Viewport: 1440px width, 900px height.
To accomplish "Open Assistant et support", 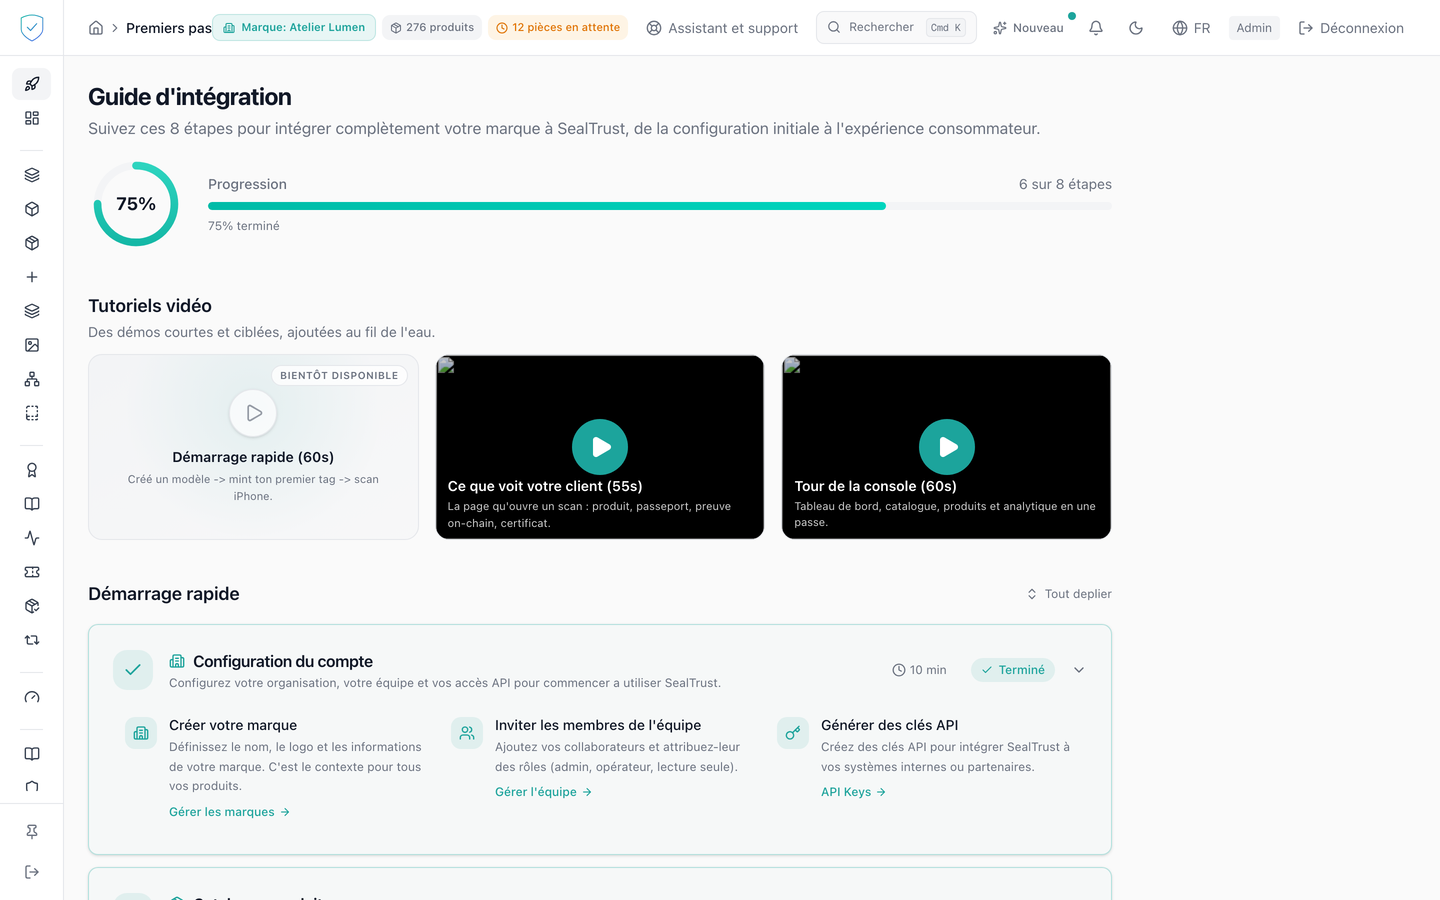I will point(722,28).
